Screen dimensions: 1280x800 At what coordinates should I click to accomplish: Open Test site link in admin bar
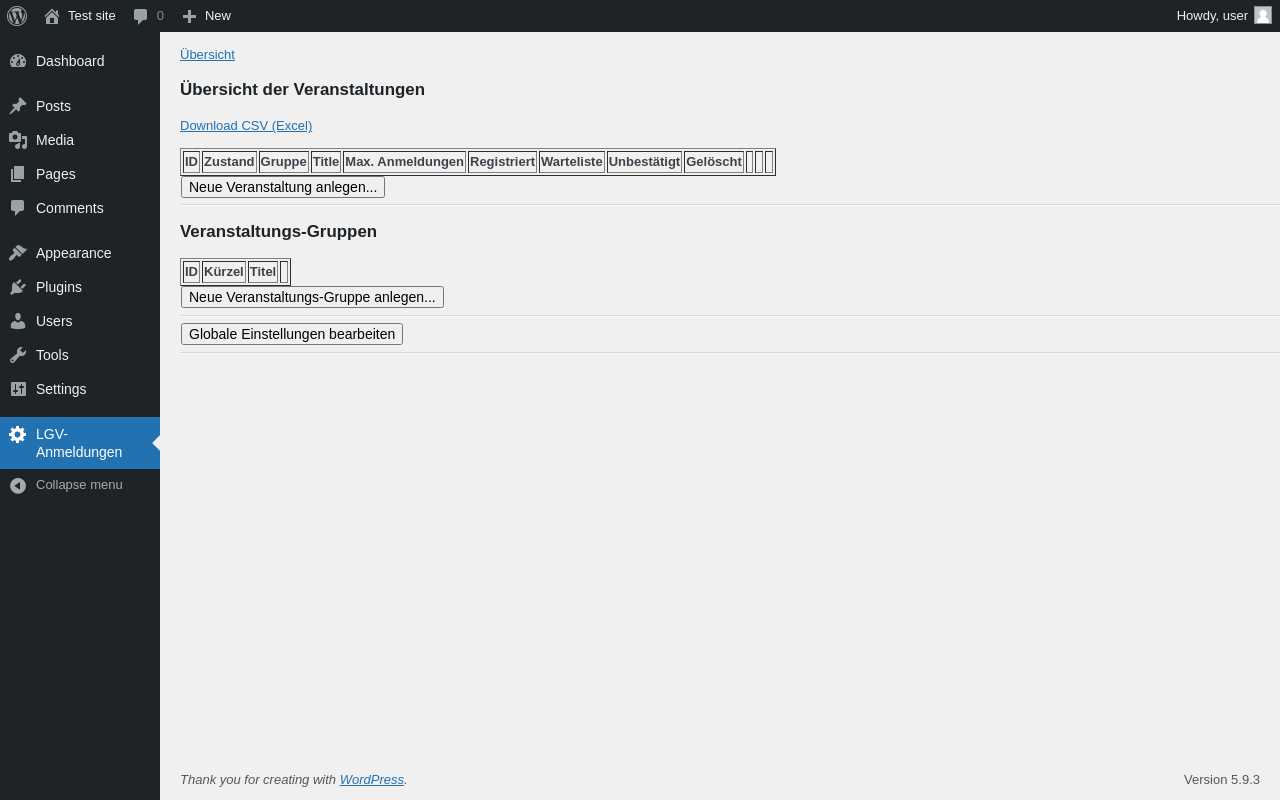tap(80, 16)
